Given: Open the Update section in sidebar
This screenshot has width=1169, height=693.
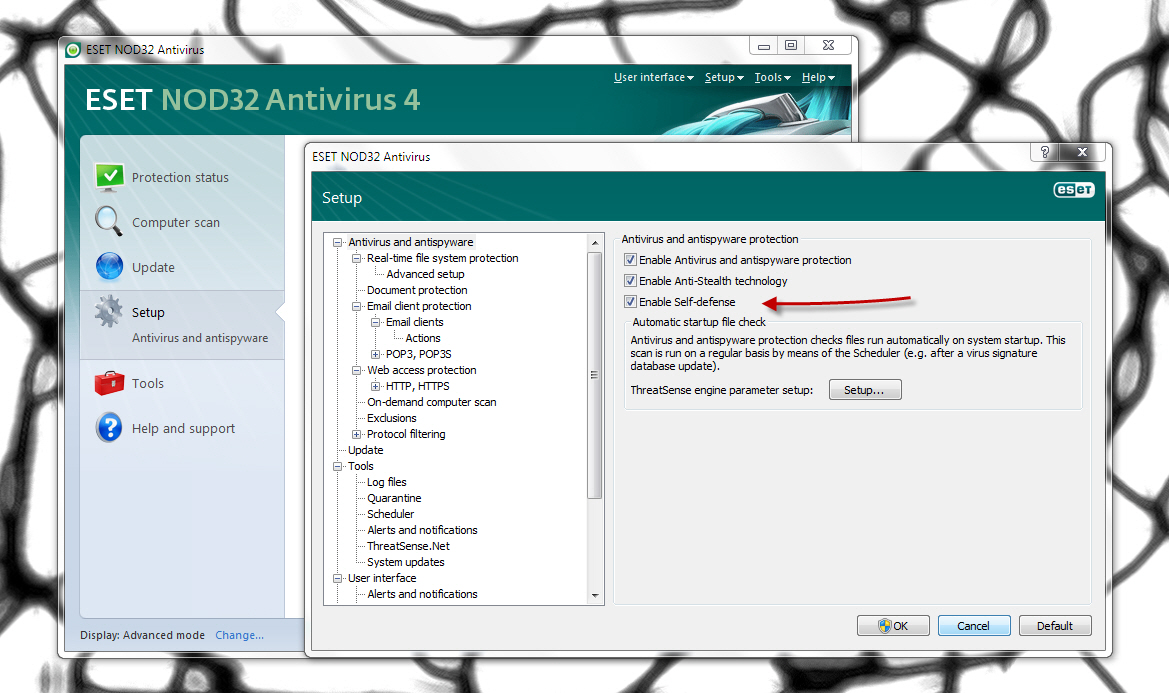Looking at the screenshot, I should (153, 268).
